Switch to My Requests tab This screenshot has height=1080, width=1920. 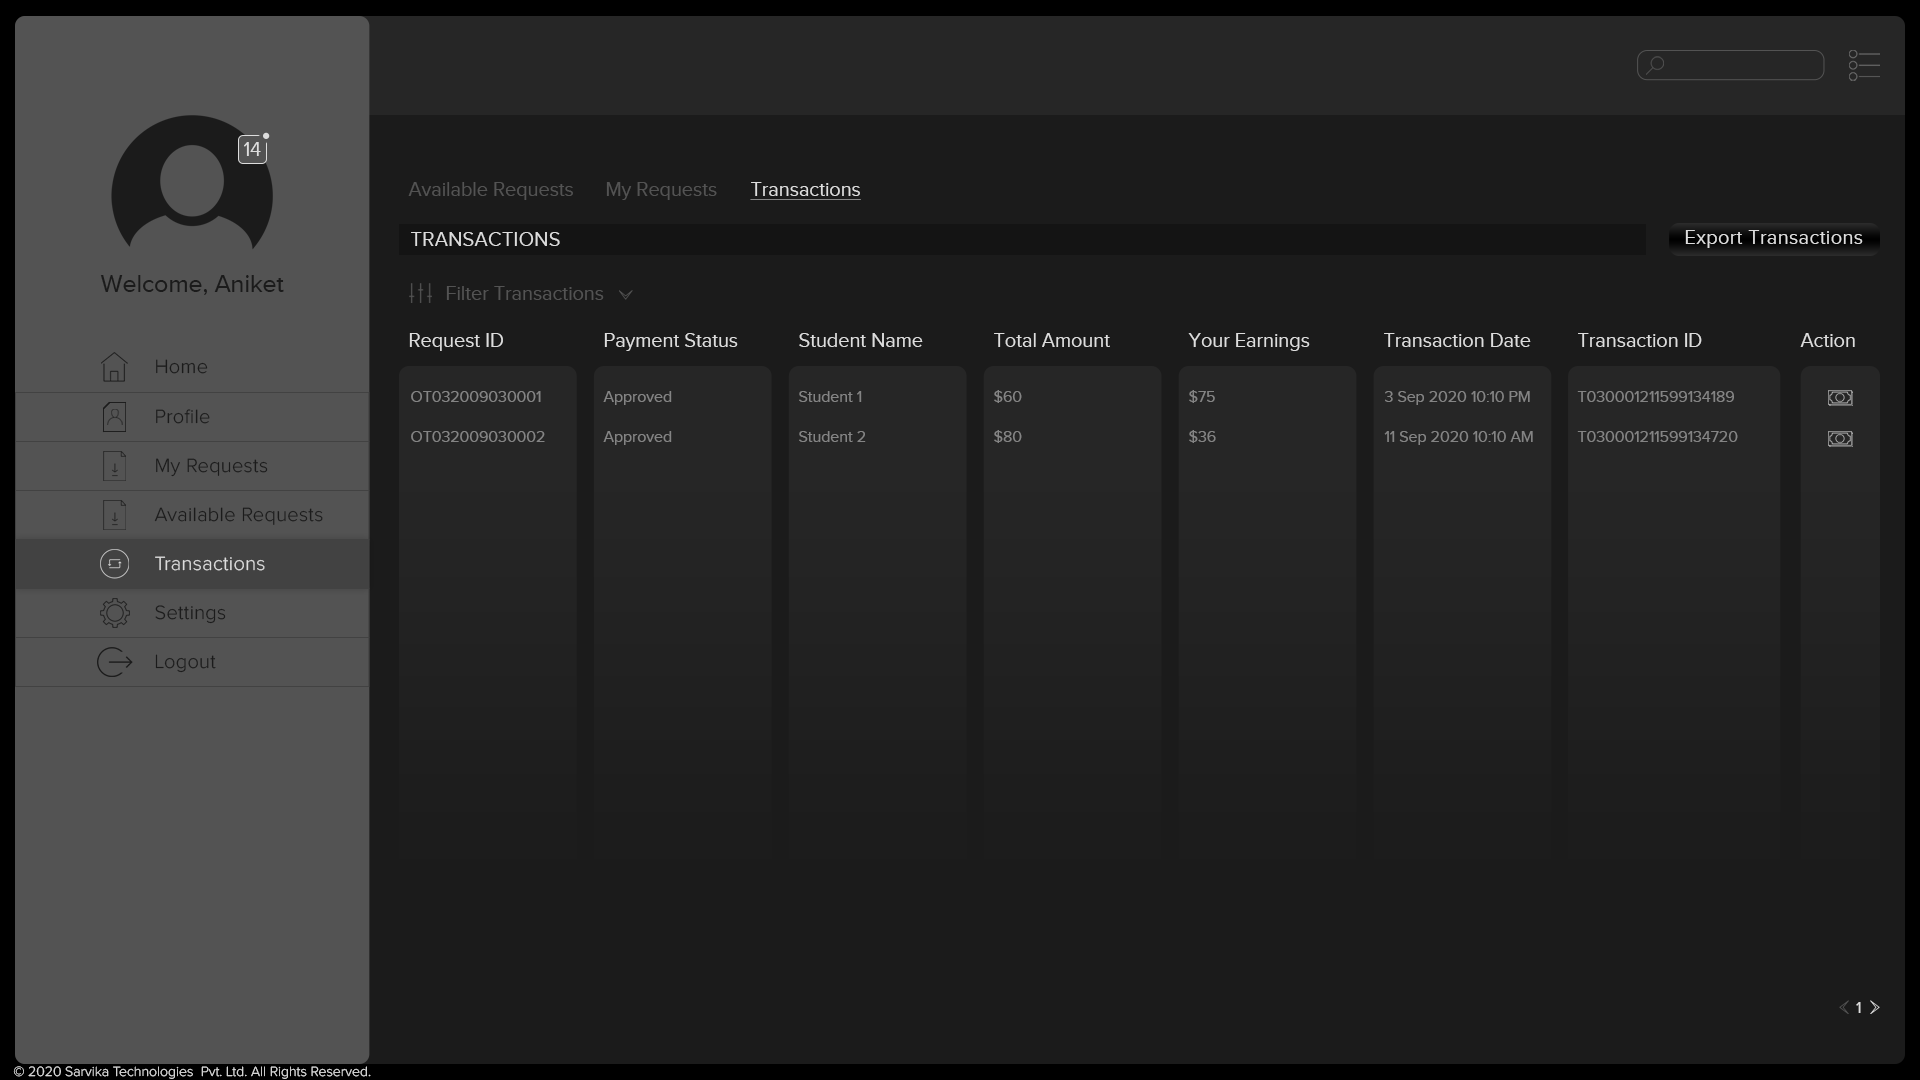coord(661,190)
